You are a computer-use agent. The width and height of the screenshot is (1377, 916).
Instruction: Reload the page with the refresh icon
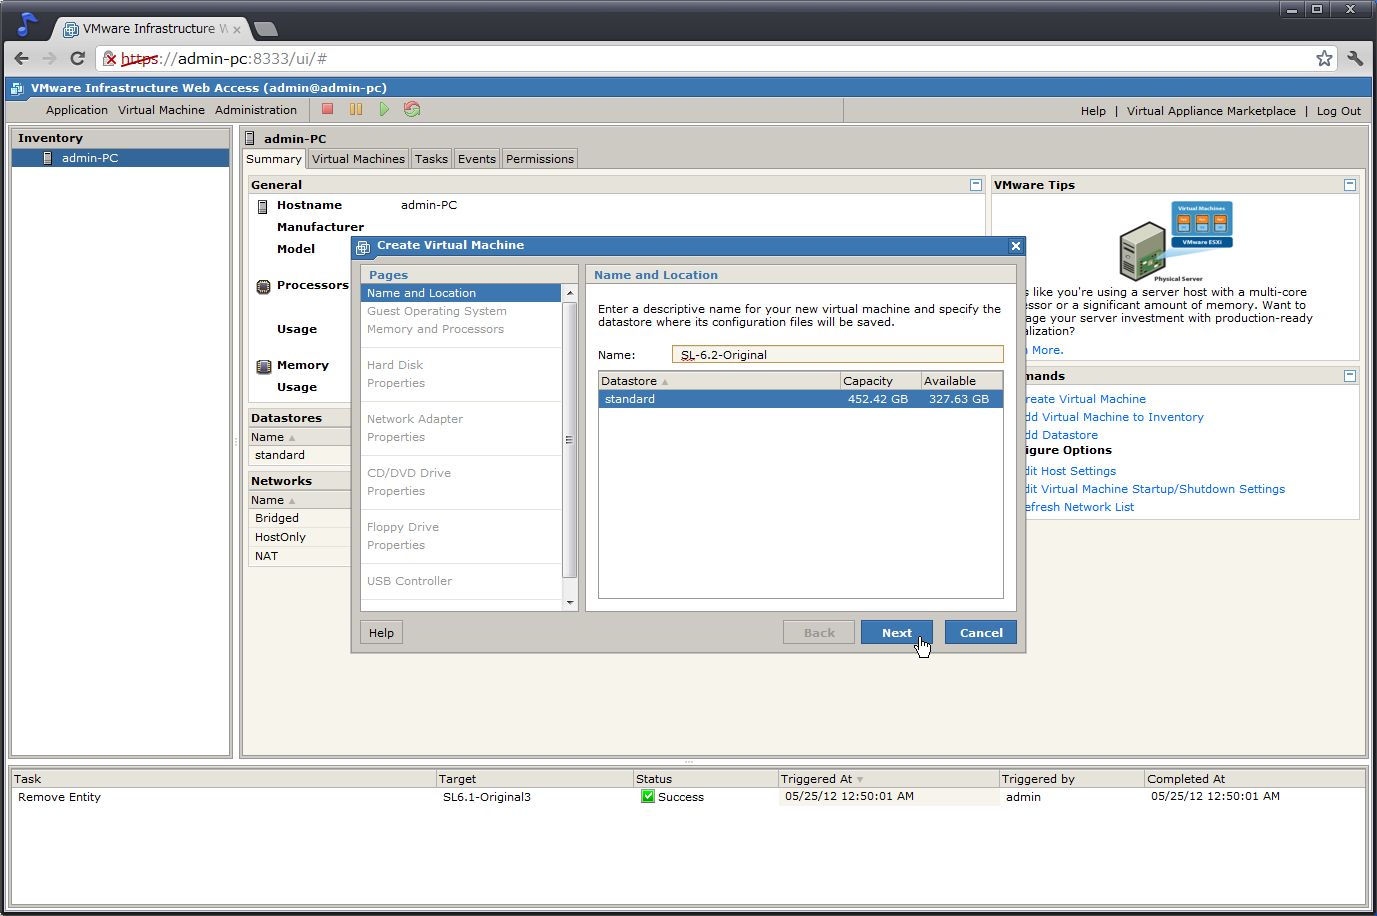tap(77, 58)
